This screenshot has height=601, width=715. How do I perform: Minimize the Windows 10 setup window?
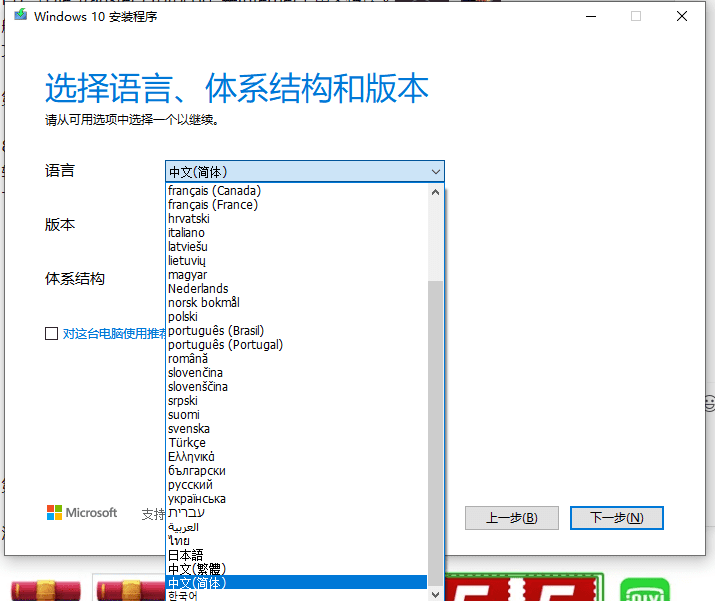[x=590, y=16]
